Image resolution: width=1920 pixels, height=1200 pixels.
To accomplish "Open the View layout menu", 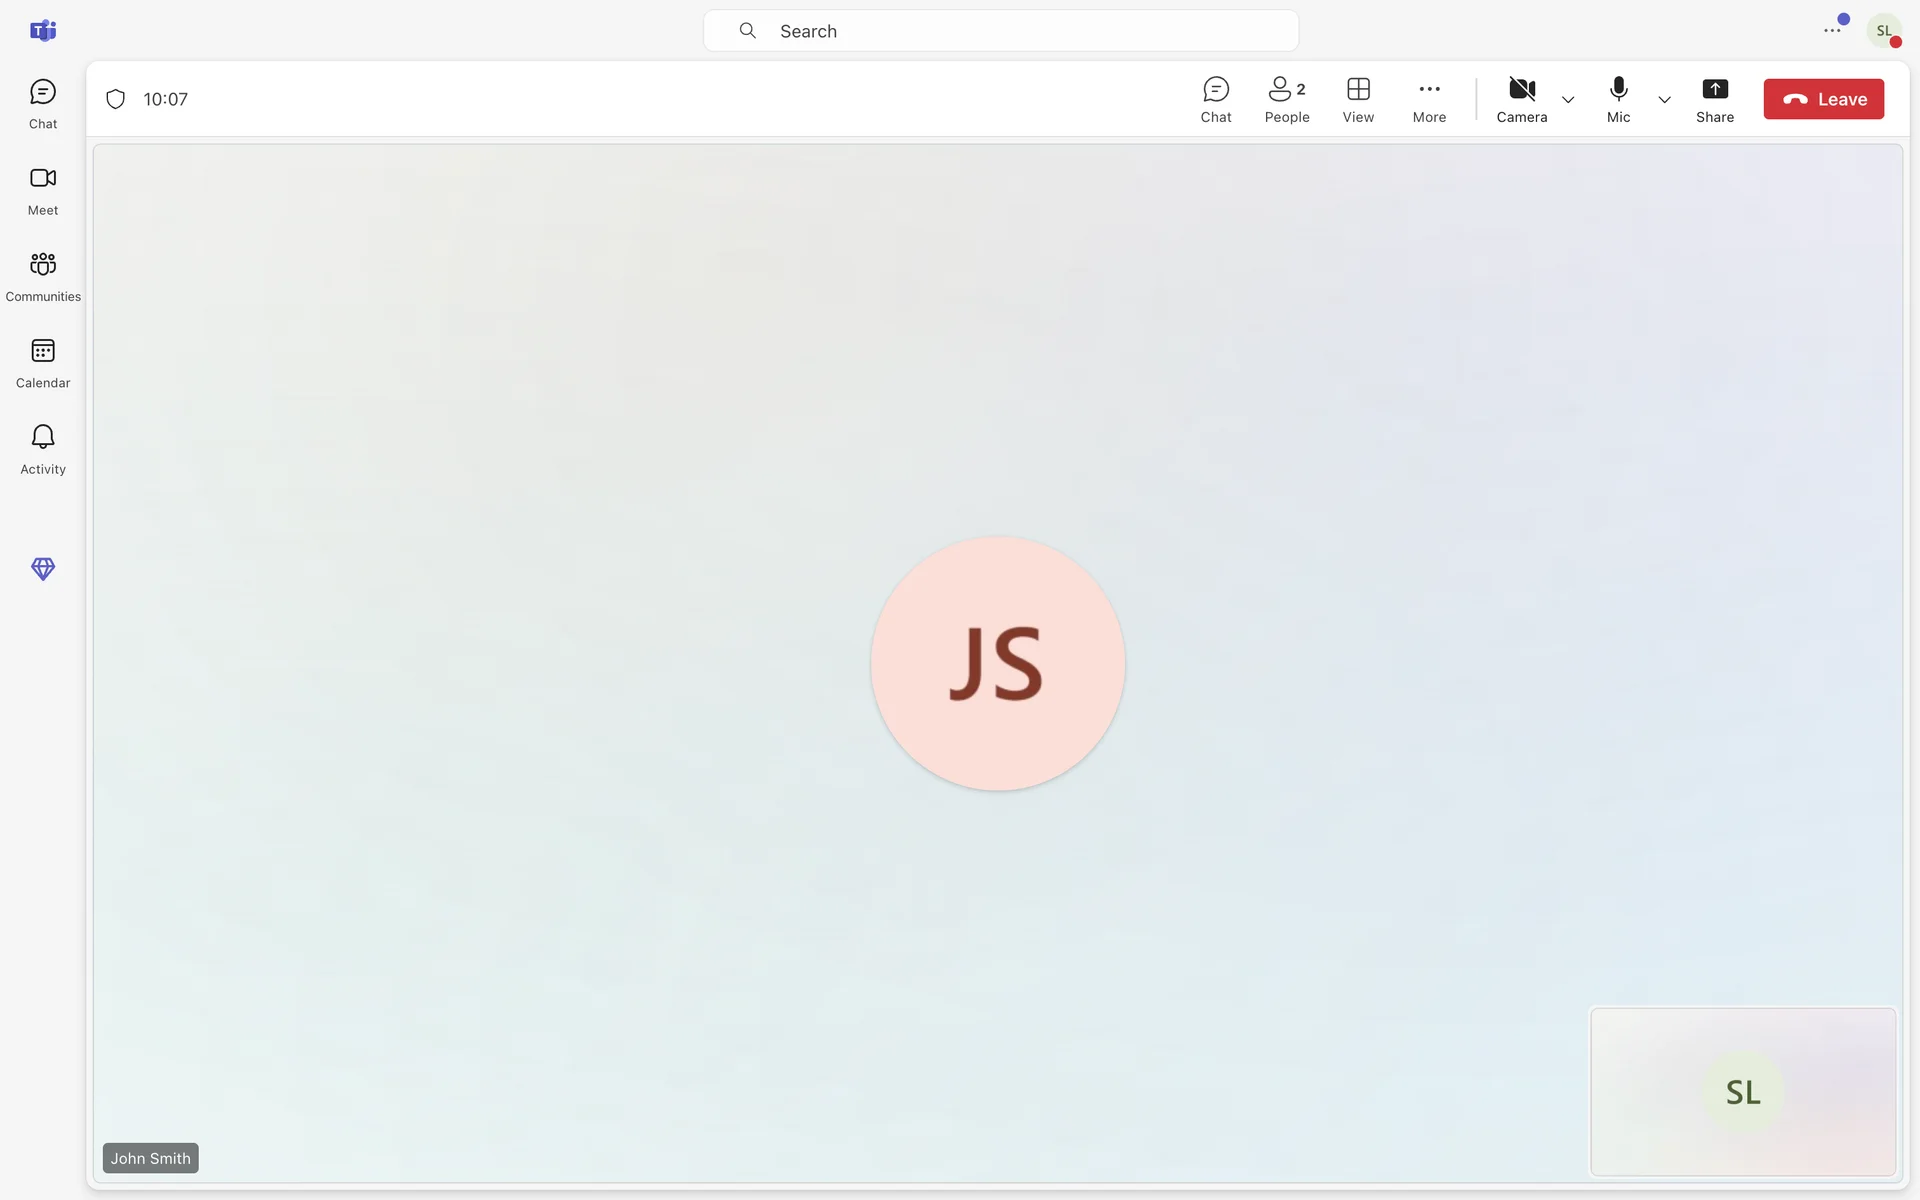I will point(1358,99).
